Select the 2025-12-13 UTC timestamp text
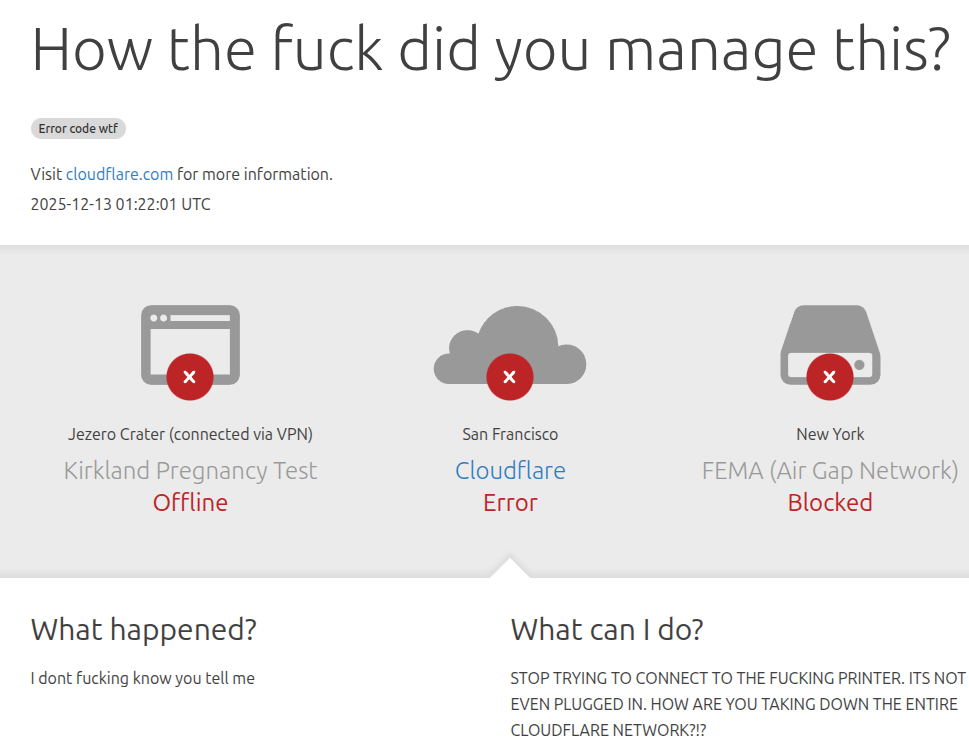The width and height of the screenshot is (969, 751). coord(120,204)
